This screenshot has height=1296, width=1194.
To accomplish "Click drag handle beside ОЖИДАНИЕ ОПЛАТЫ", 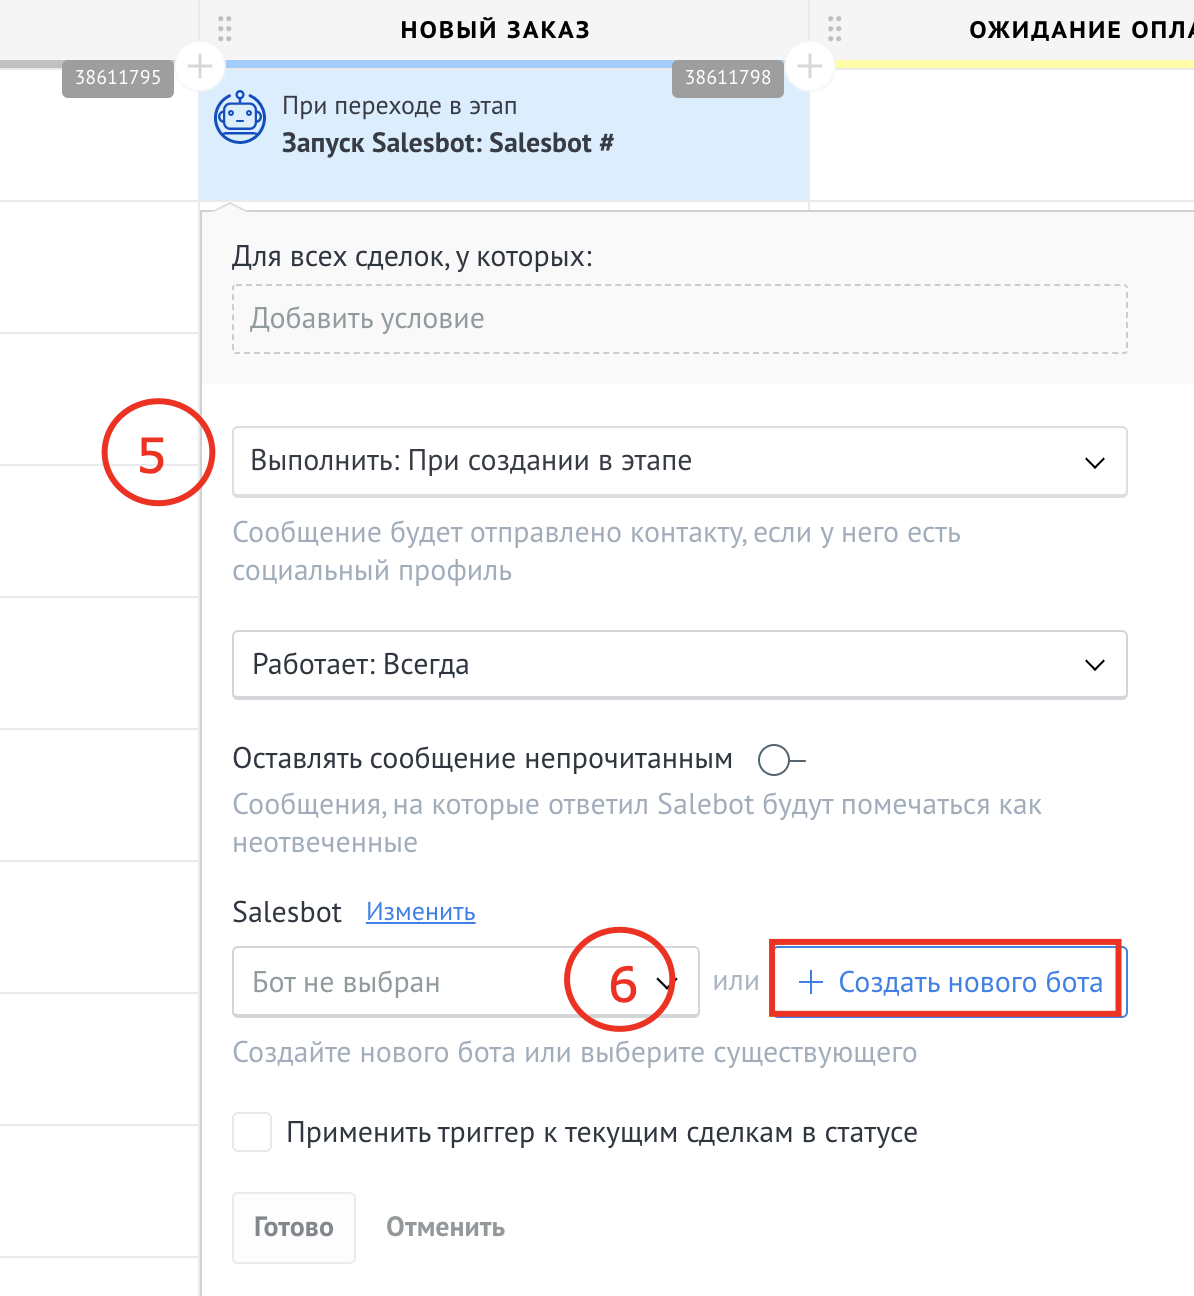I will (835, 29).
